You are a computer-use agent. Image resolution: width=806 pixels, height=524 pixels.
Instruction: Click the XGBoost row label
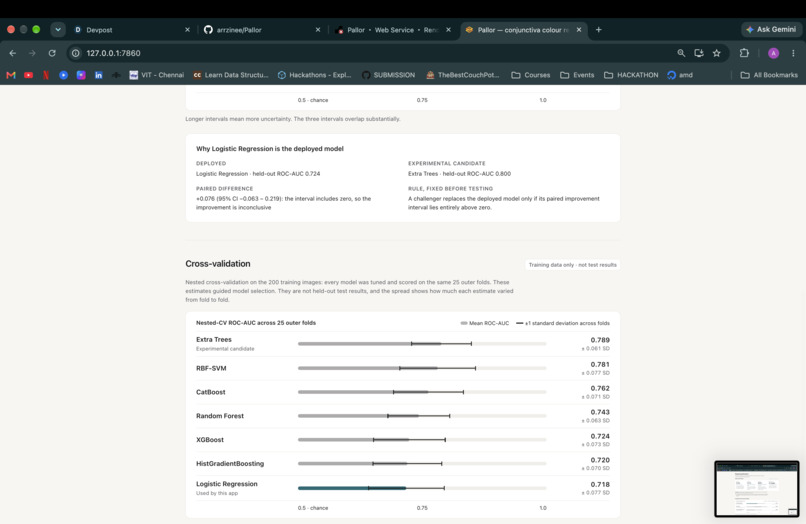[210, 440]
